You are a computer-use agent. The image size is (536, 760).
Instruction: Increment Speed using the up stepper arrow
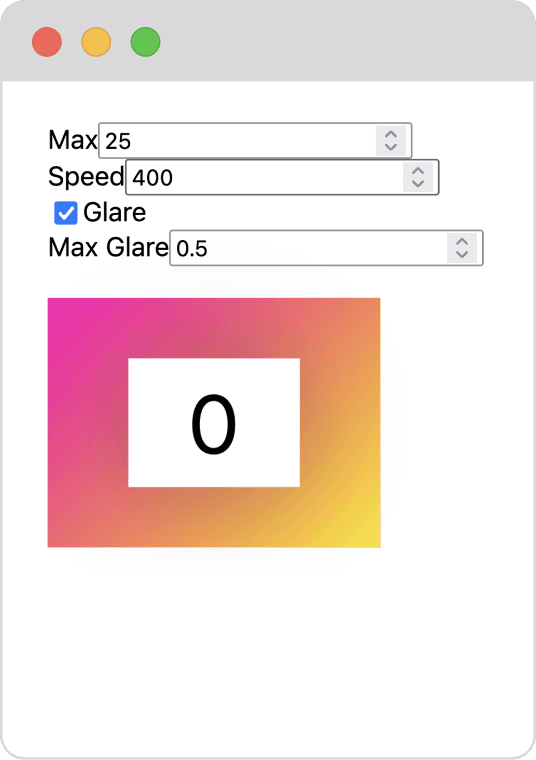point(418,171)
